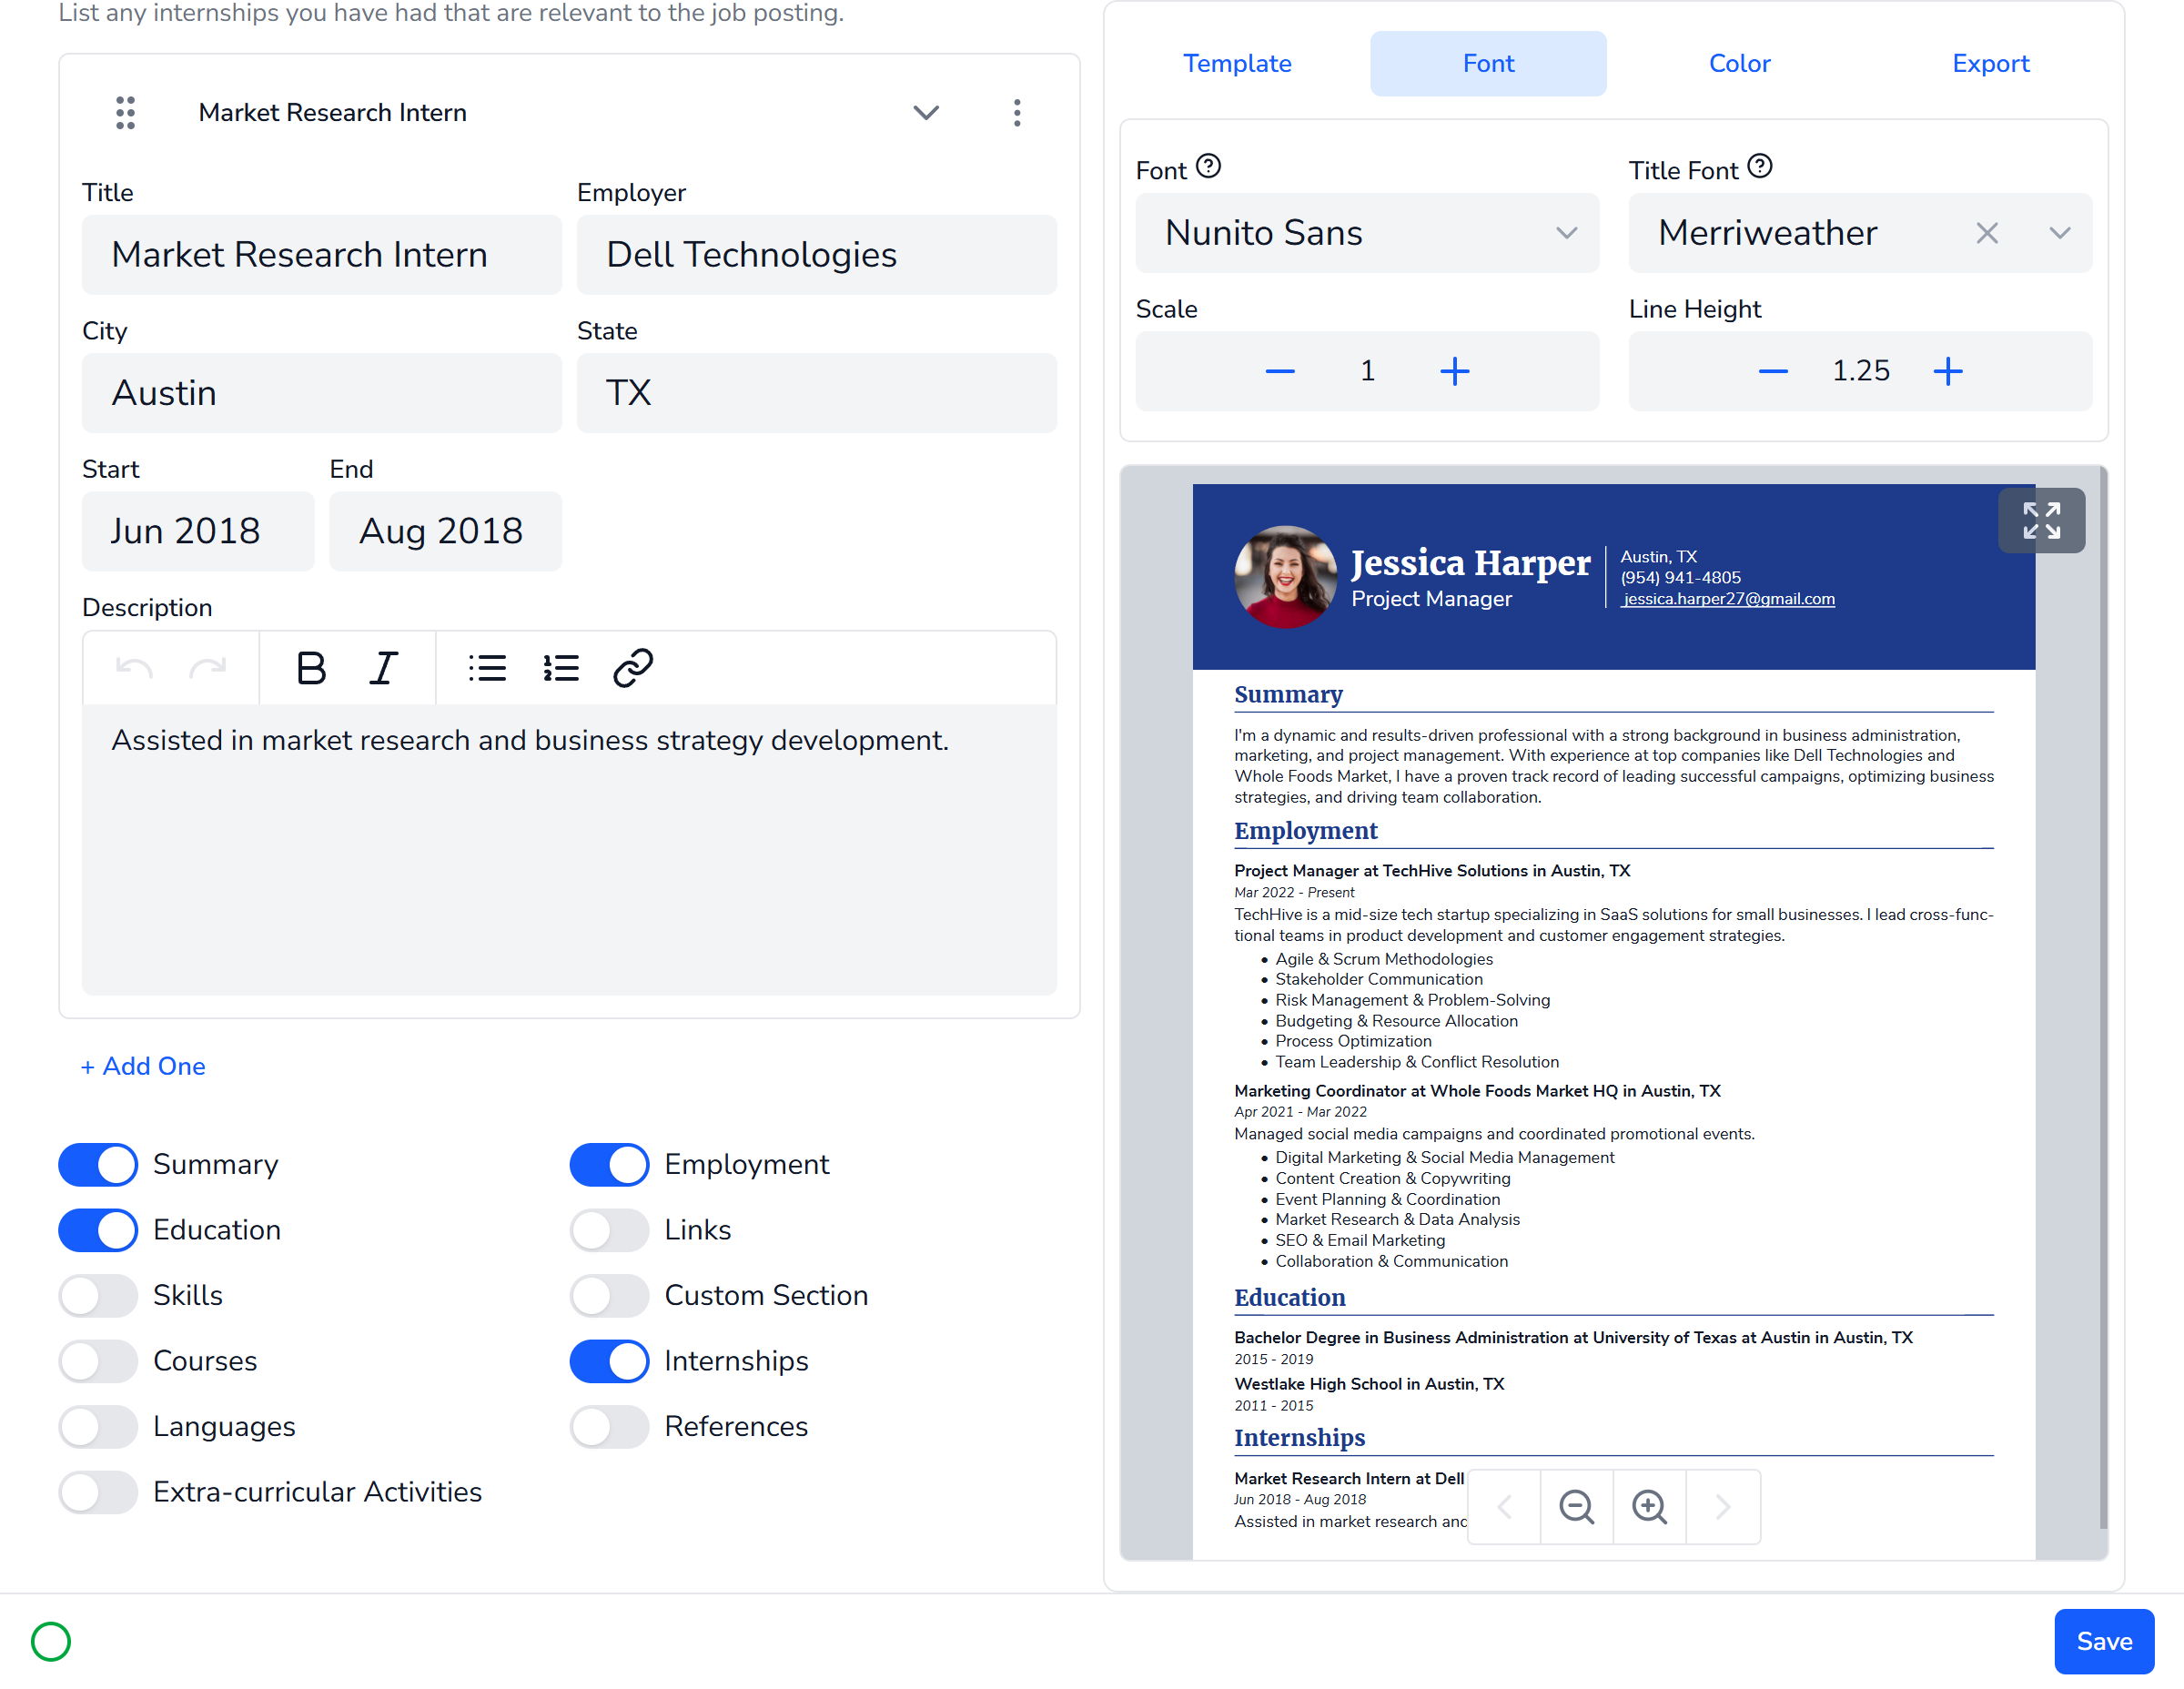Insert a numbered list in description
This screenshot has width=2184, height=1689.
click(x=560, y=667)
